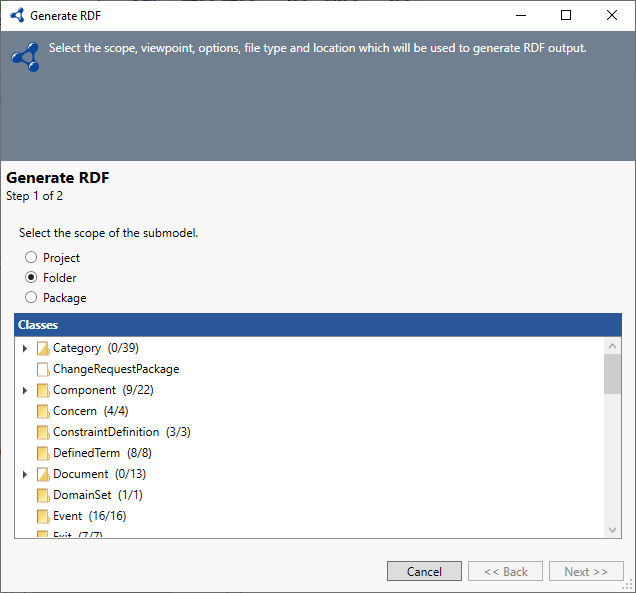This screenshot has width=636, height=593.
Task: Click the Concern folder icon
Action: [43, 411]
